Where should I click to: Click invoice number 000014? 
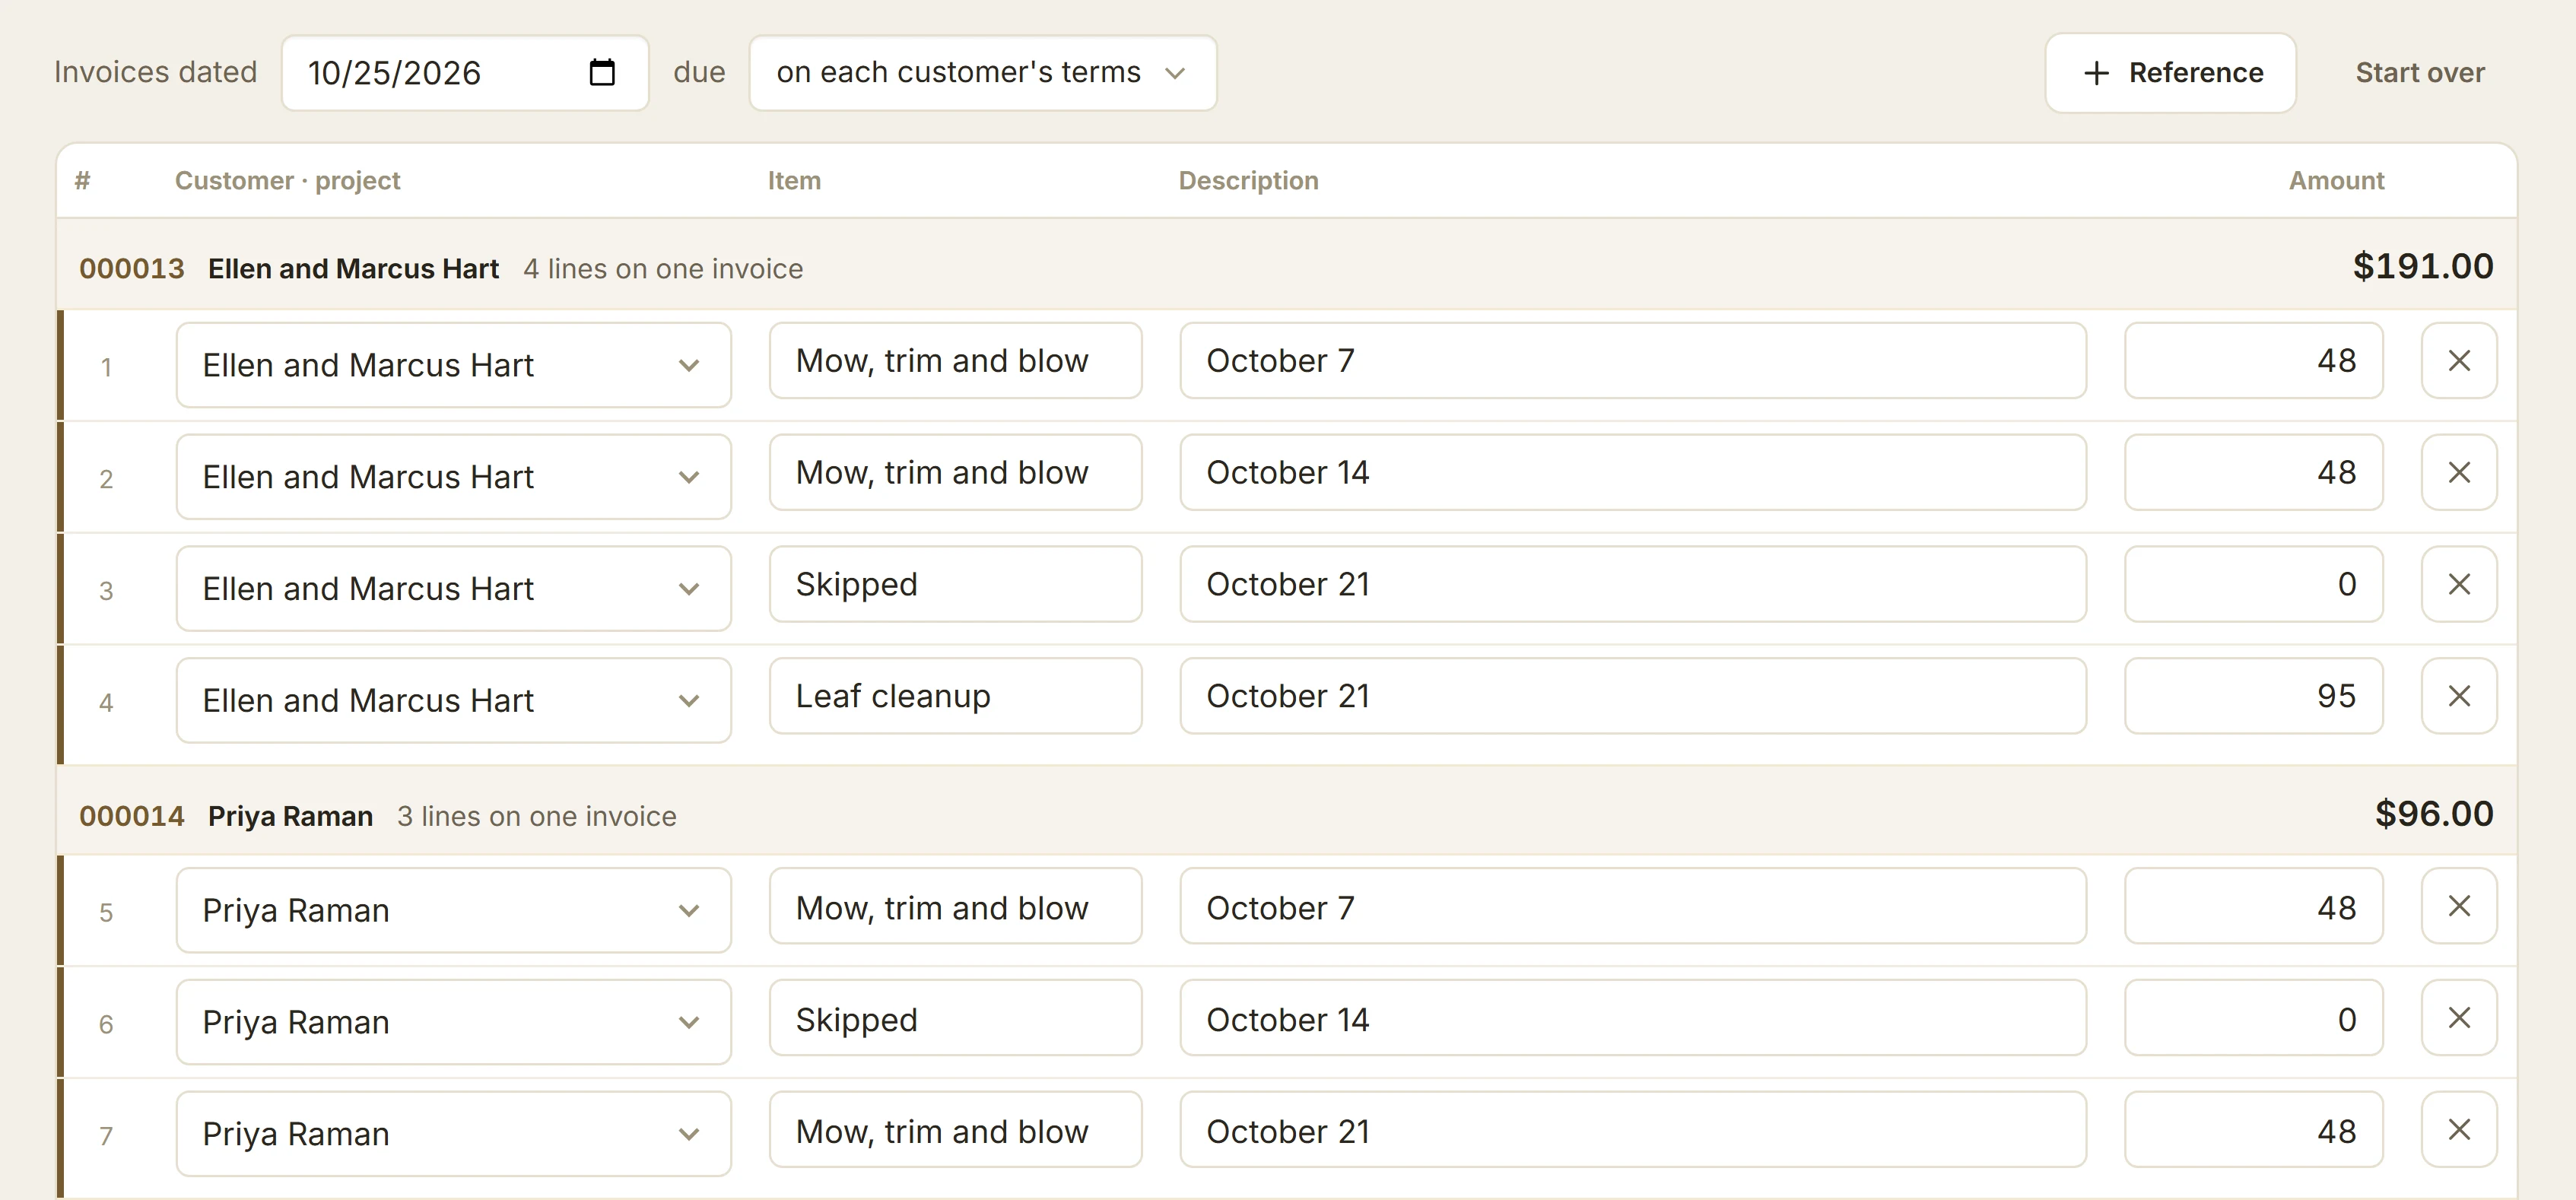click(132, 816)
